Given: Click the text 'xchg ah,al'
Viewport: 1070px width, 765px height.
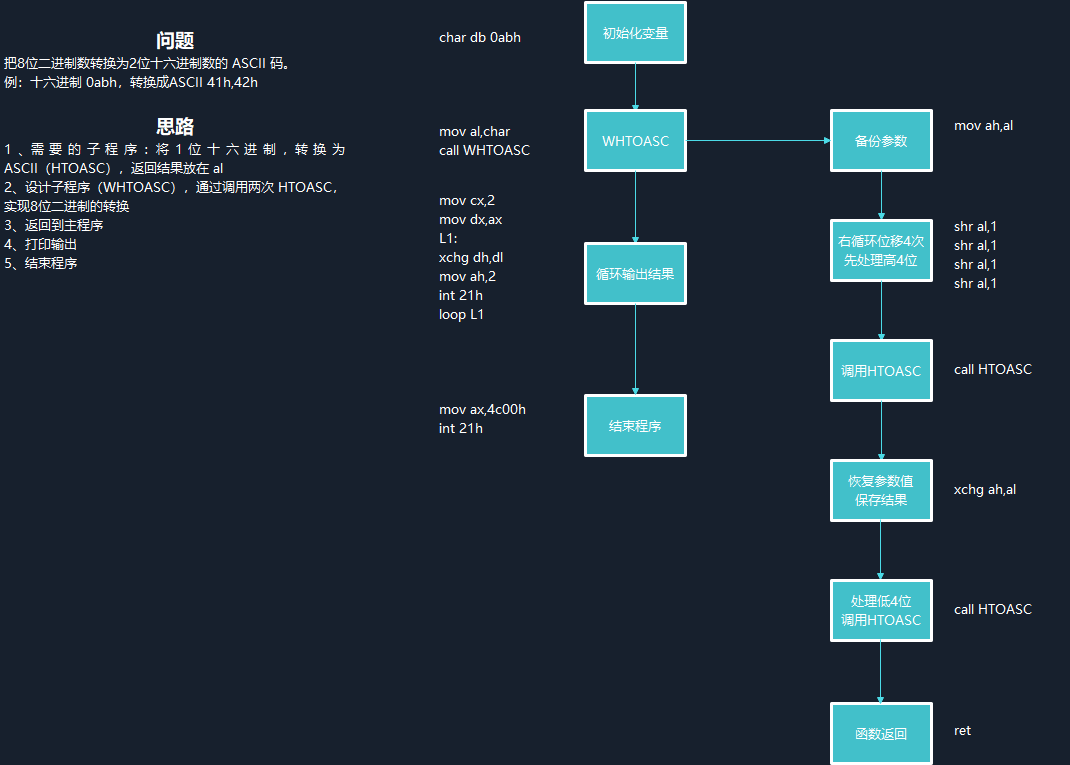Looking at the screenshot, I should point(985,489).
